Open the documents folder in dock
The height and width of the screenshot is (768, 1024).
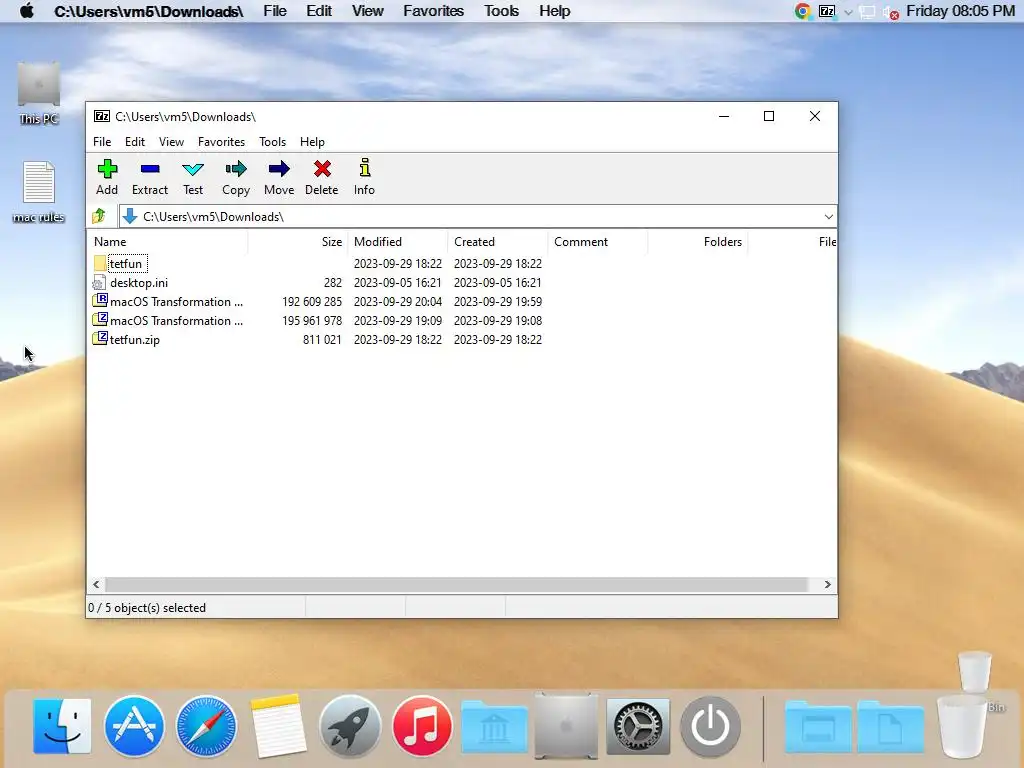[x=890, y=728]
